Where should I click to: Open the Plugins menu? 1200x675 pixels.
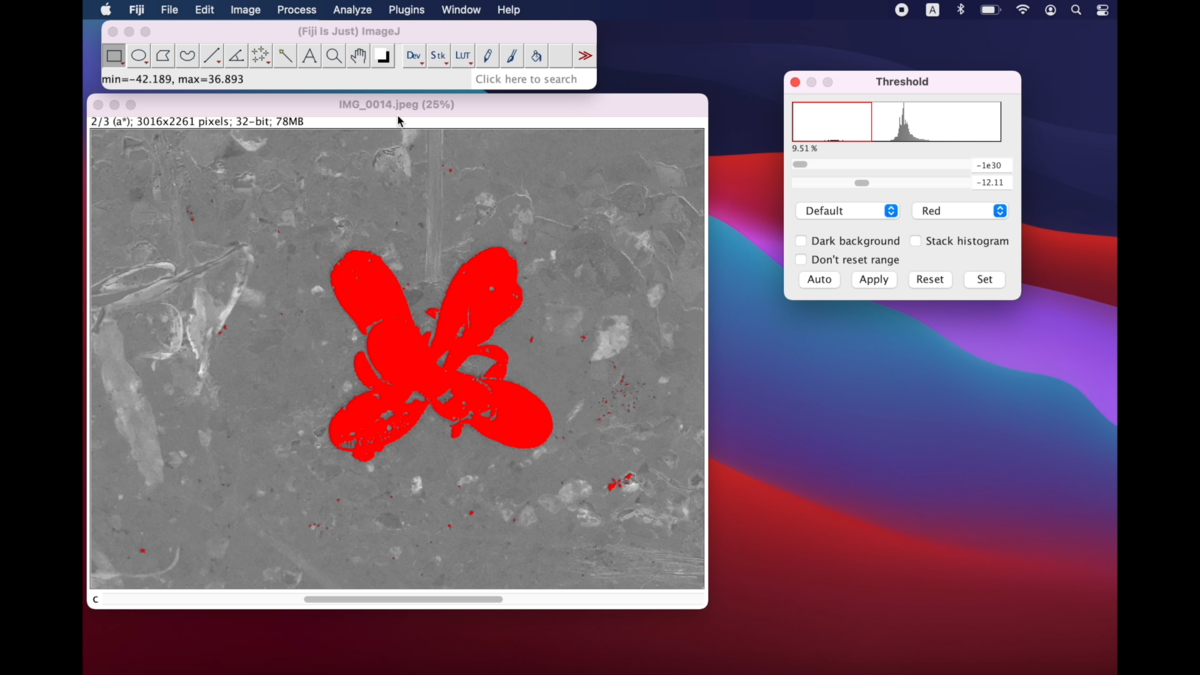406,10
